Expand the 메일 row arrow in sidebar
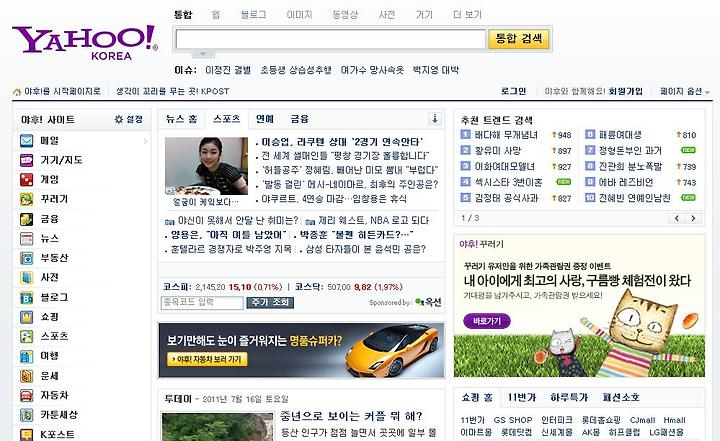 (145, 141)
